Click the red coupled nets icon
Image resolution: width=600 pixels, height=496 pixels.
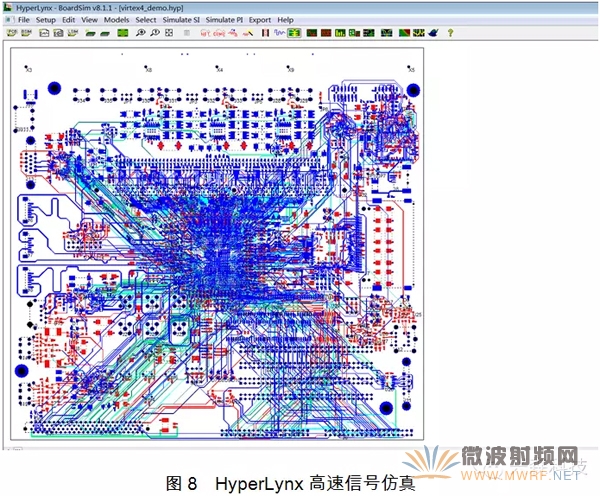[x=233, y=33]
